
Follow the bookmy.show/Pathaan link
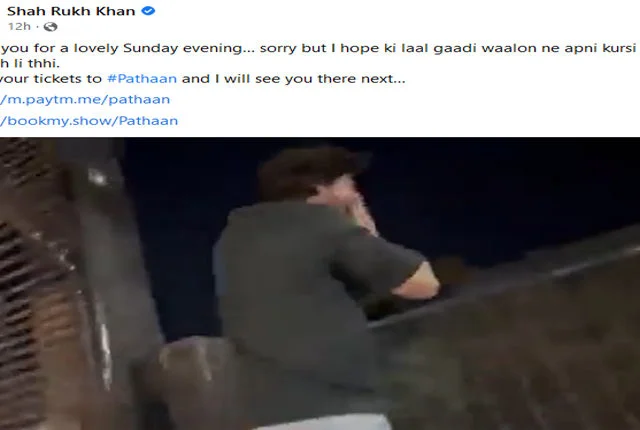tap(89, 121)
